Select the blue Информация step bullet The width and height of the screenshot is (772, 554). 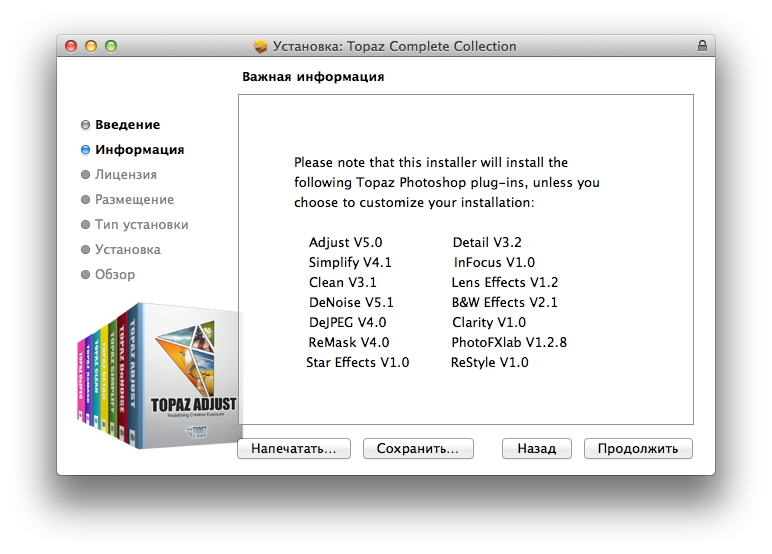85,150
